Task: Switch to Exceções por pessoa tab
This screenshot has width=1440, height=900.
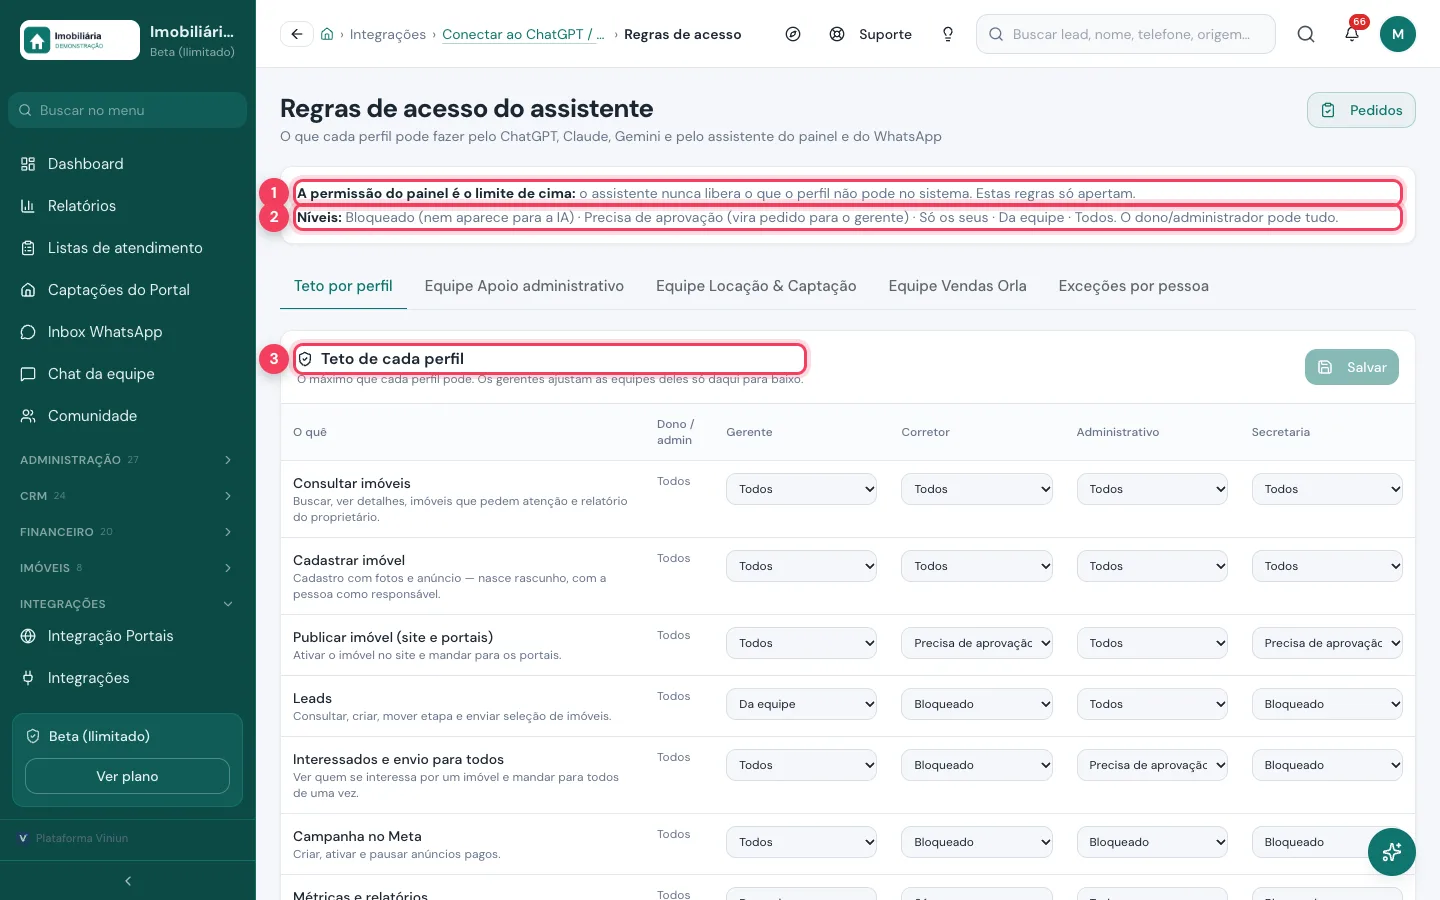Action: coord(1134,286)
